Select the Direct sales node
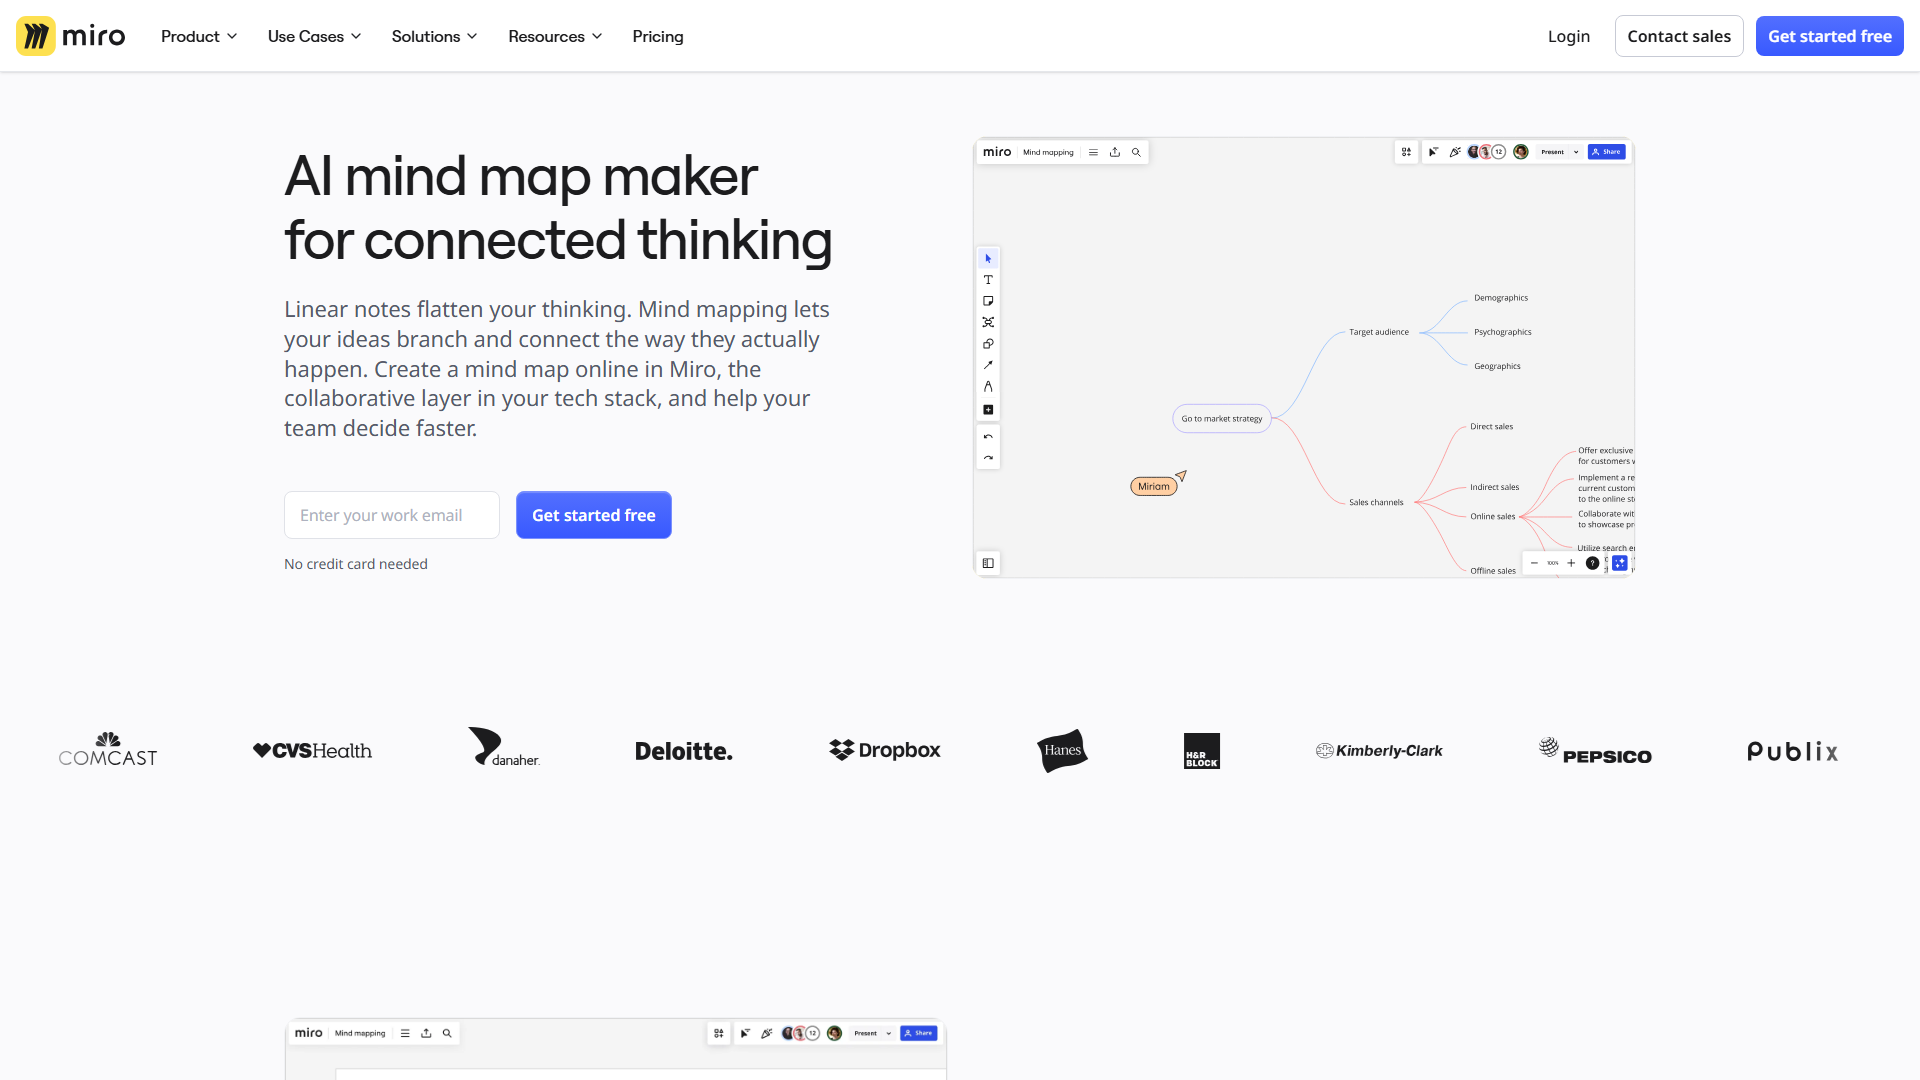1920x1080 pixels. coord(1491,426)
